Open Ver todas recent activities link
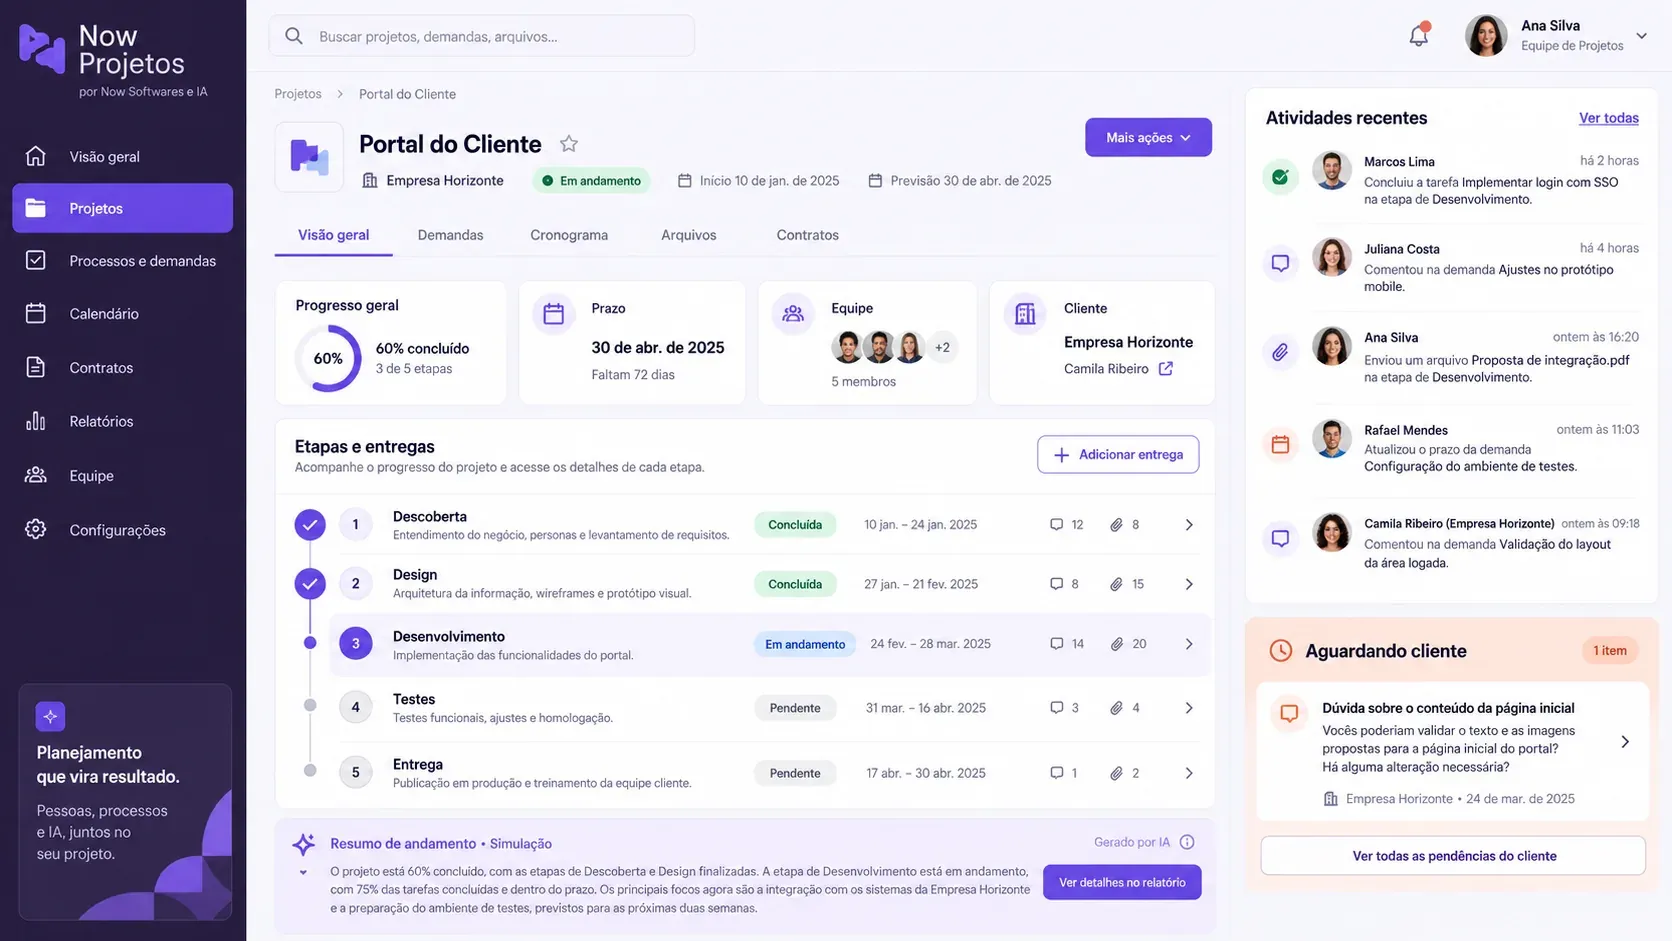The image size is (1672, 941). [x=1608, y=118]
